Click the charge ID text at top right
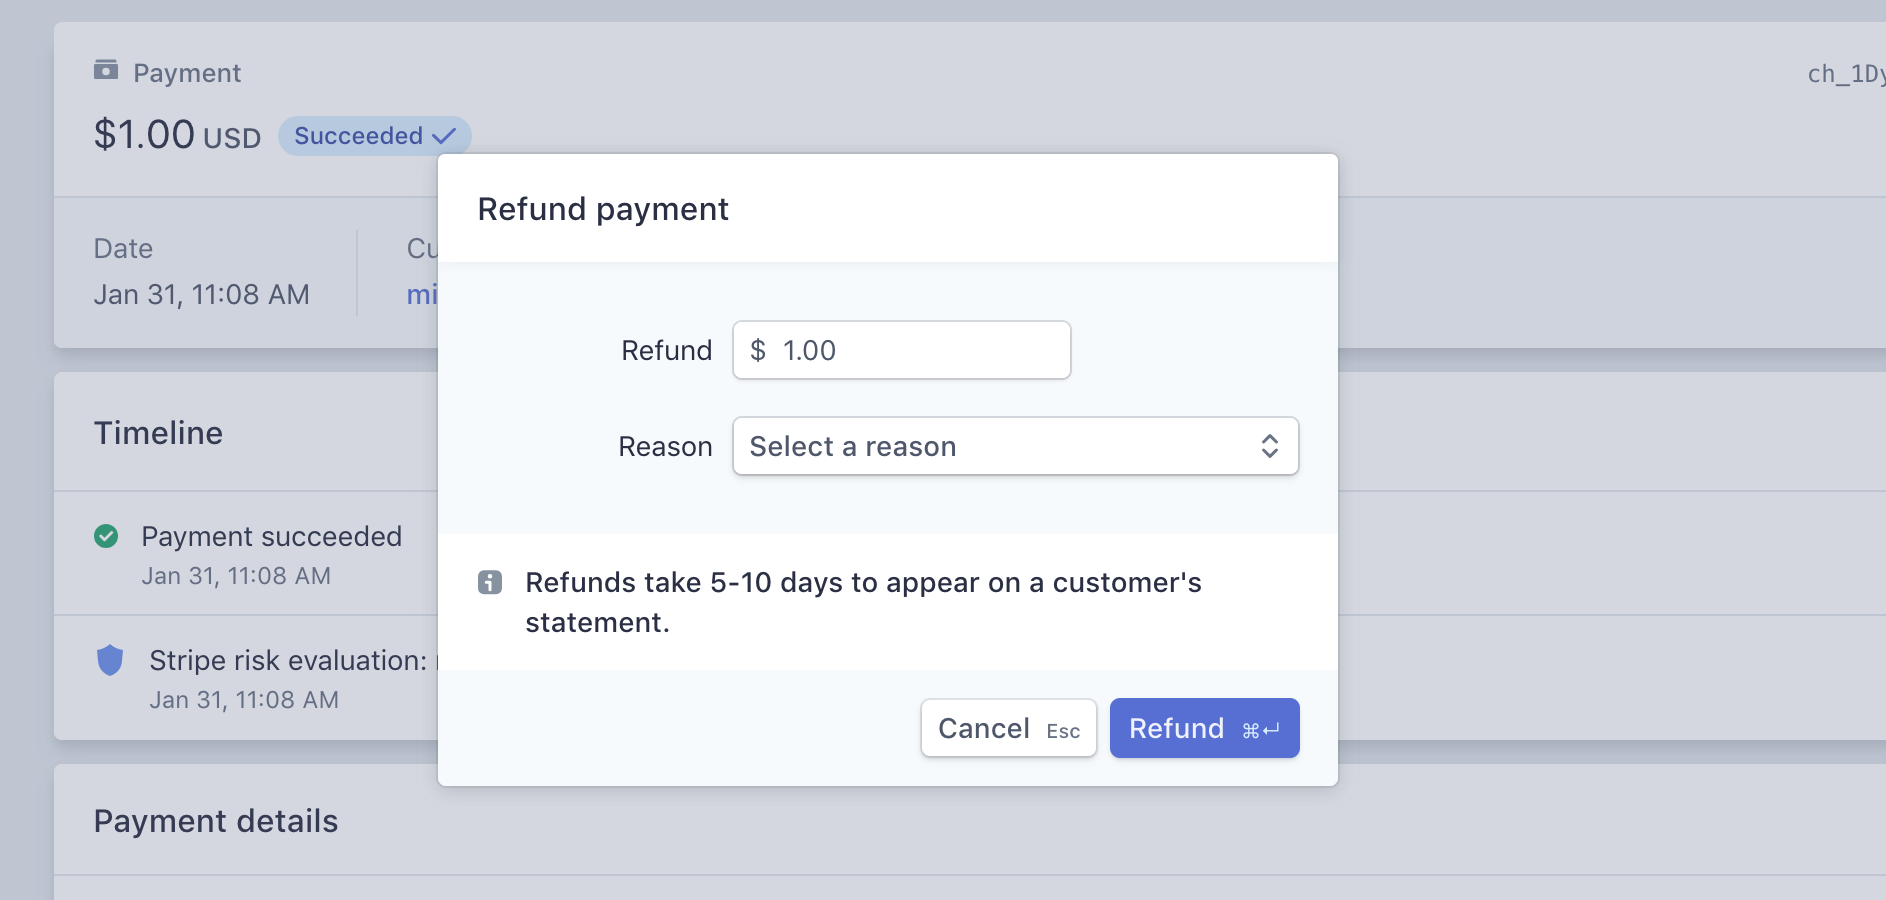The image size is (1886, 900). click(x=1845, y=74)
